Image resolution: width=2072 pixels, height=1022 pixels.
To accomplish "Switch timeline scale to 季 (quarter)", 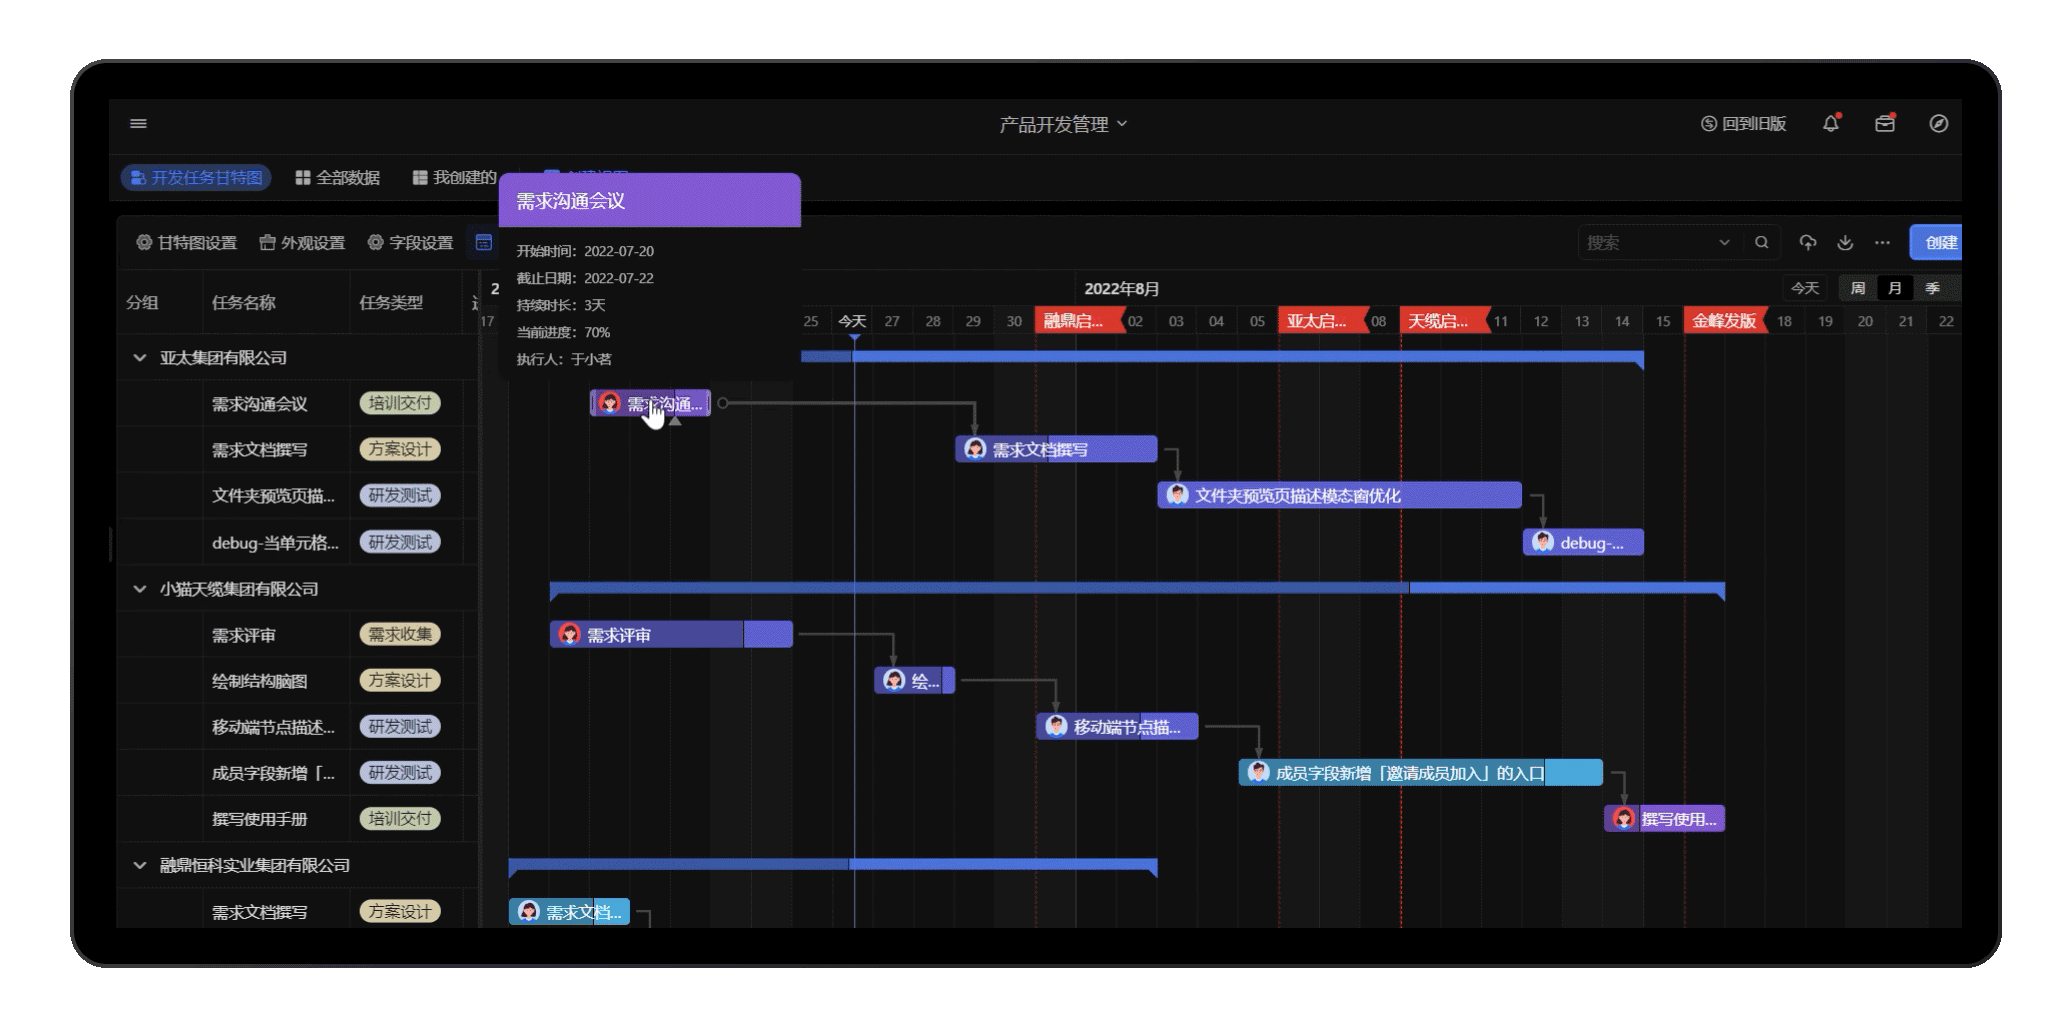I will (1932, 288).
